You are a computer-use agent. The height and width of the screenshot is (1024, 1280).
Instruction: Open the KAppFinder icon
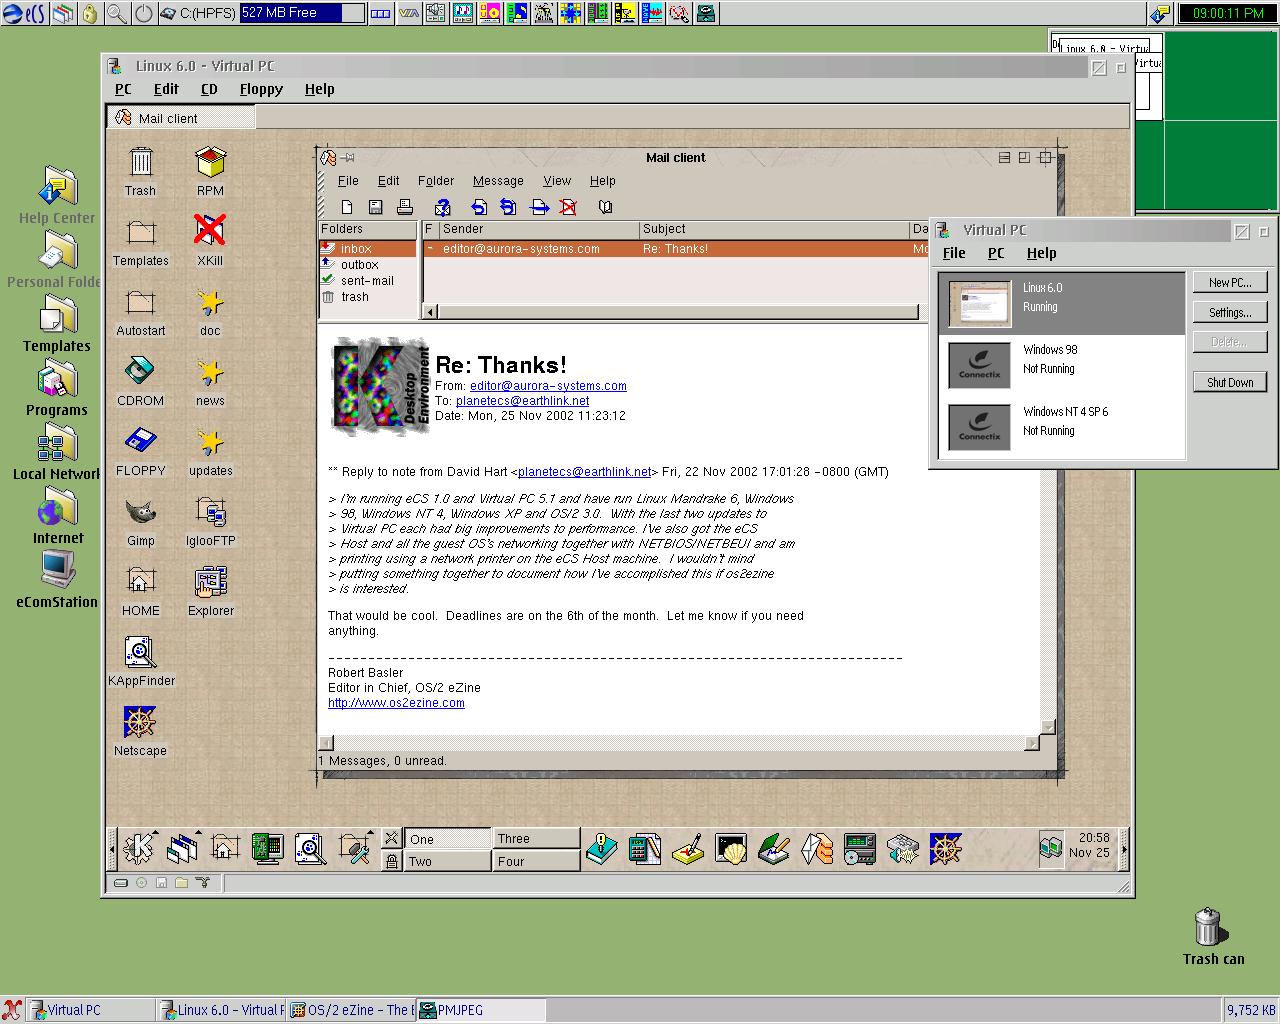[x=141, y=660]
